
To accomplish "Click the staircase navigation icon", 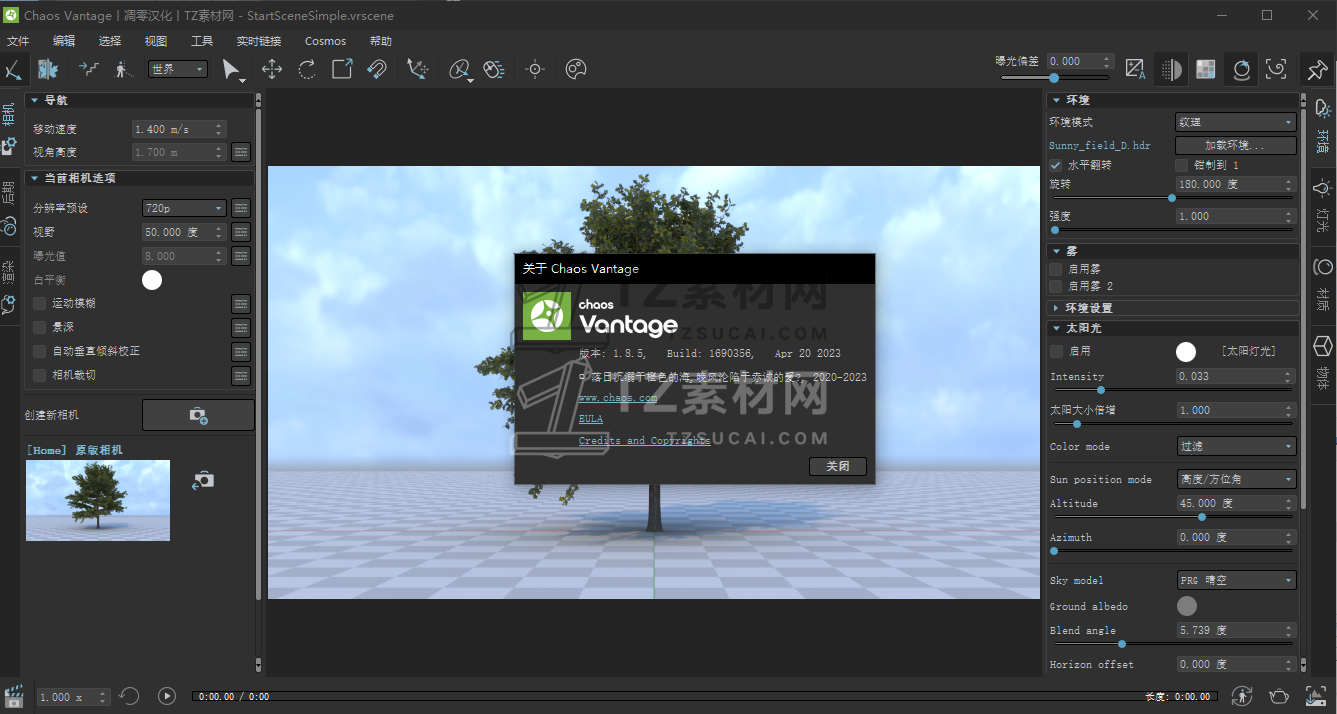I will click(89, 69).
